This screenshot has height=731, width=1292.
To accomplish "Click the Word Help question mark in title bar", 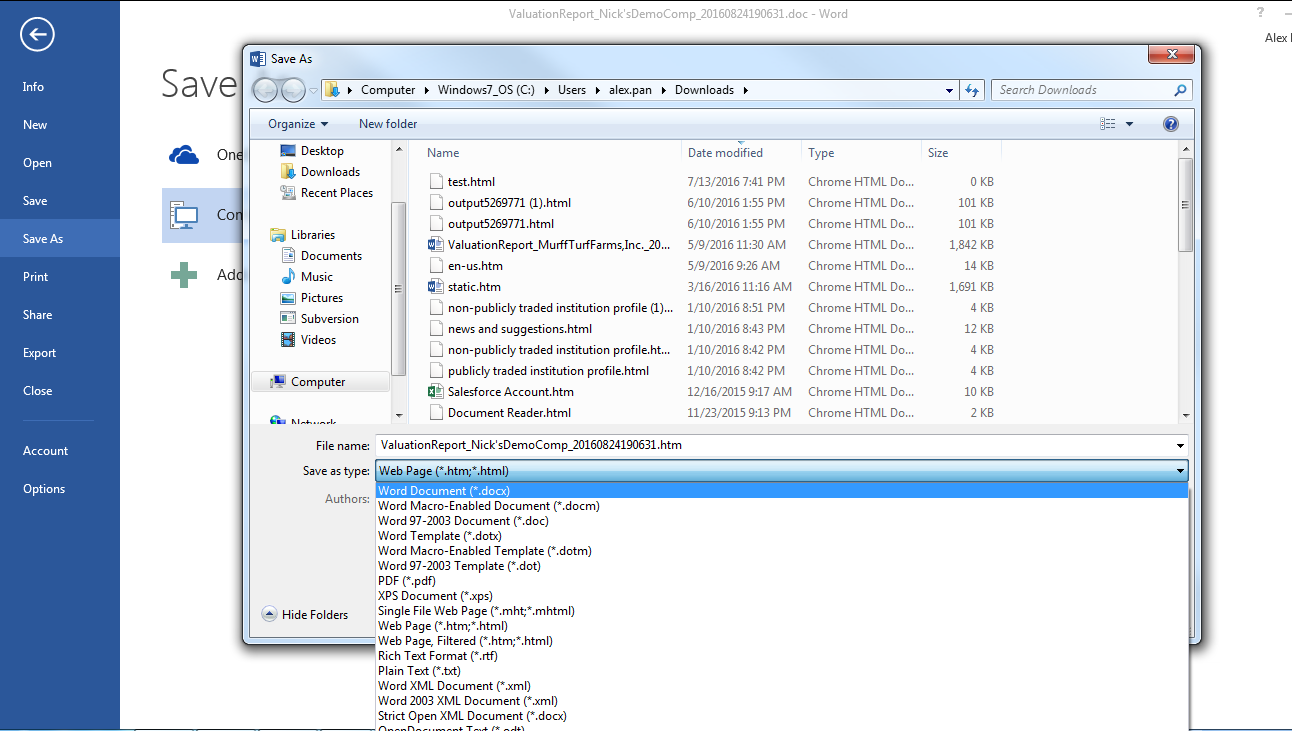I will [x=1260, y=12].
